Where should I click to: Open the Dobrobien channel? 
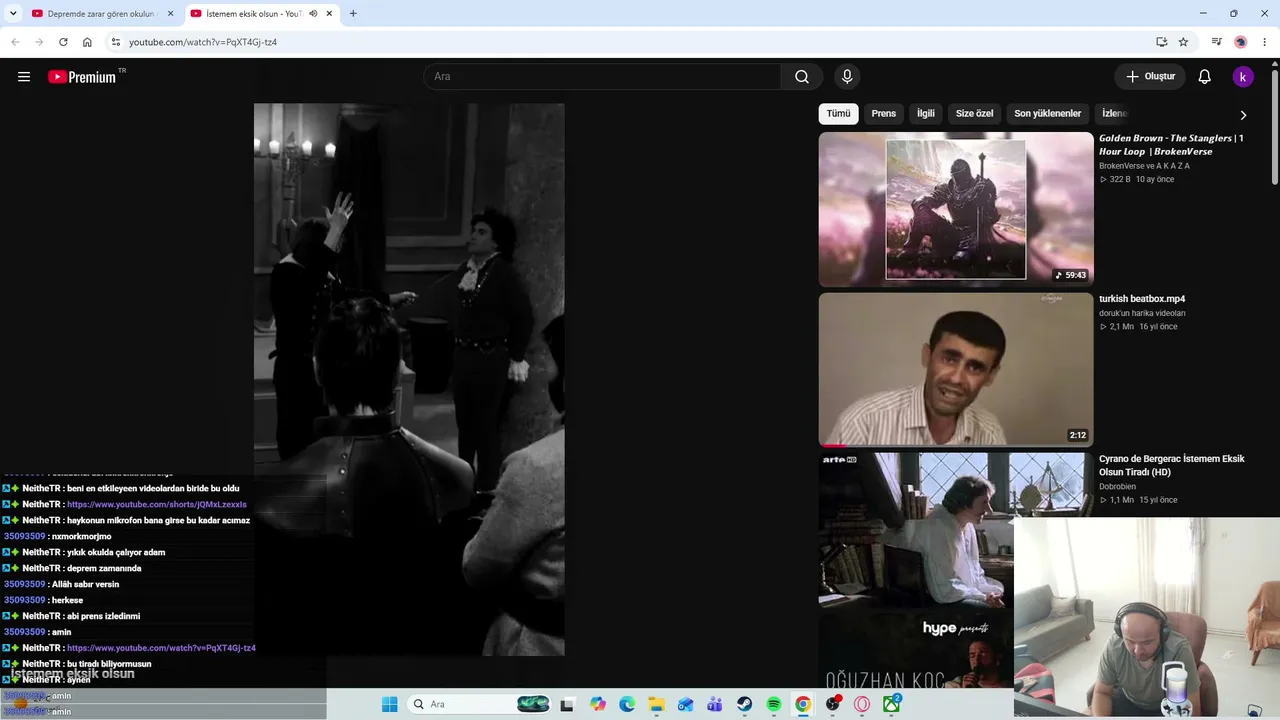point(1117,487)
